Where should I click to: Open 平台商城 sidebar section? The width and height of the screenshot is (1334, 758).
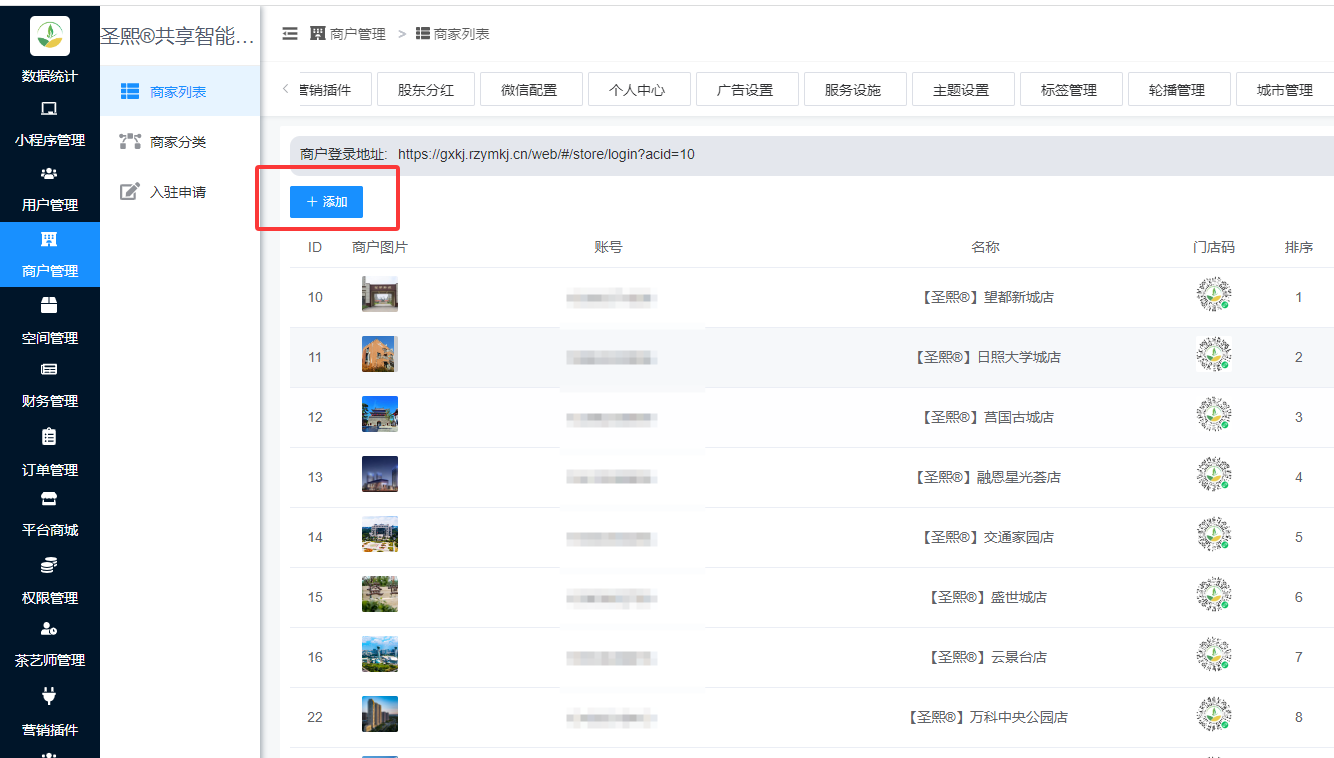[x=50, y=515]
